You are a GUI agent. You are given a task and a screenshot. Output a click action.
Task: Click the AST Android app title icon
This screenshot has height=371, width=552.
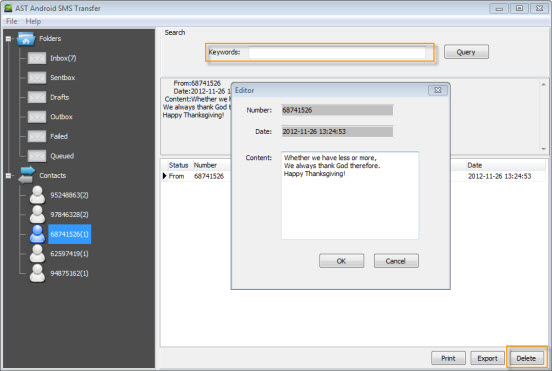(x=8, y=8)
